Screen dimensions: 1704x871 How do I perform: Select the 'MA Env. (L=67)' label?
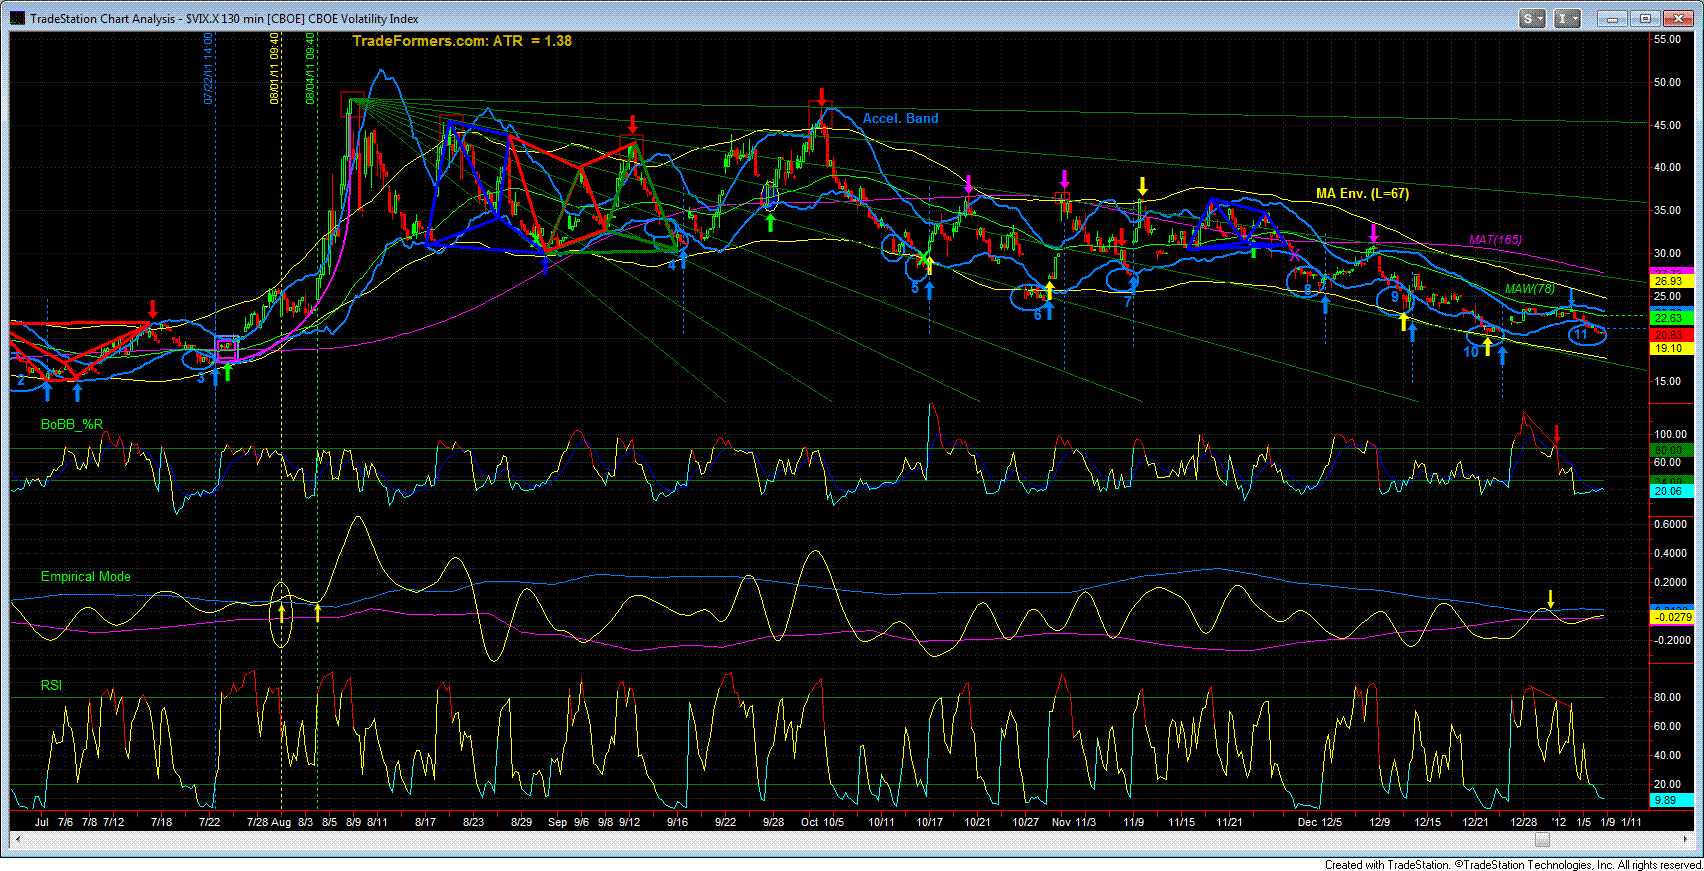[x=1362, y=193]
